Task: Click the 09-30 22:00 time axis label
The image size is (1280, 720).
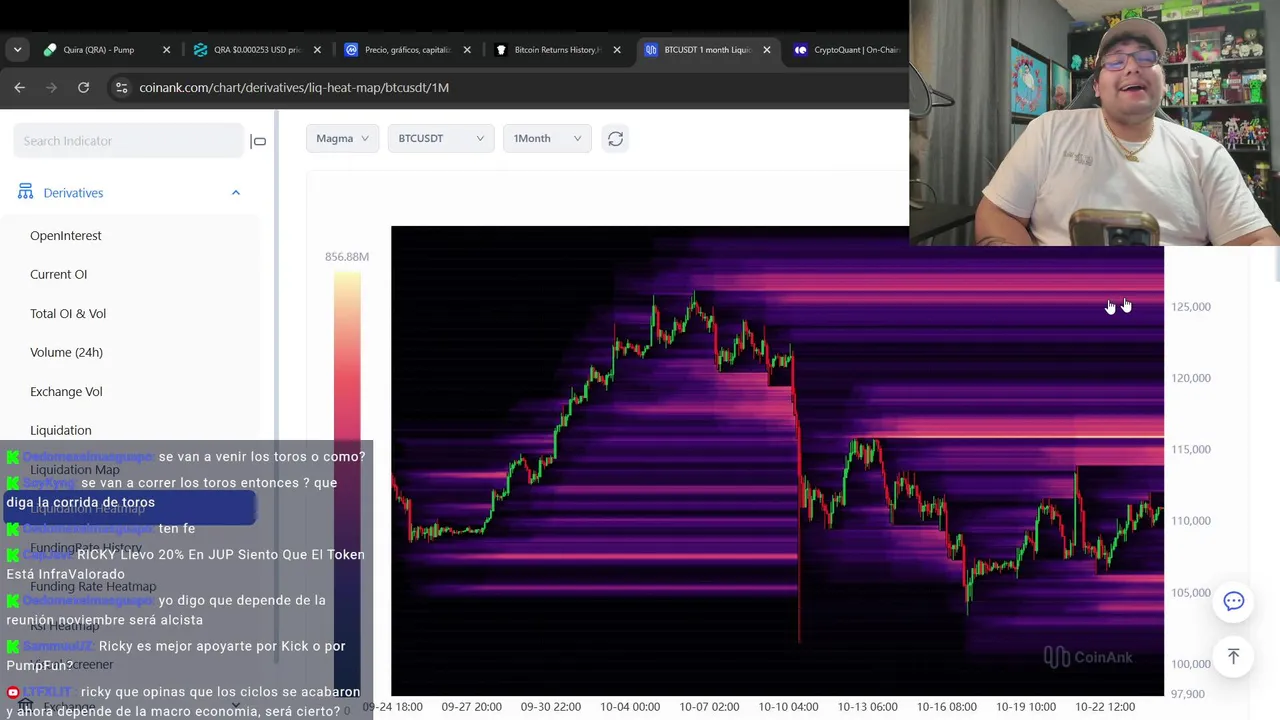Action: (550, 707)
